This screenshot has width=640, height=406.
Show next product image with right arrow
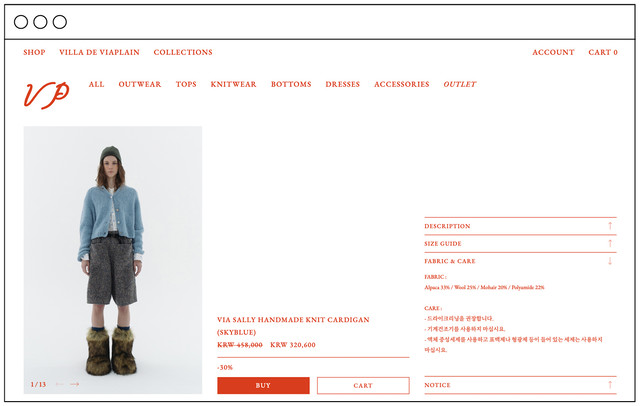74,384
